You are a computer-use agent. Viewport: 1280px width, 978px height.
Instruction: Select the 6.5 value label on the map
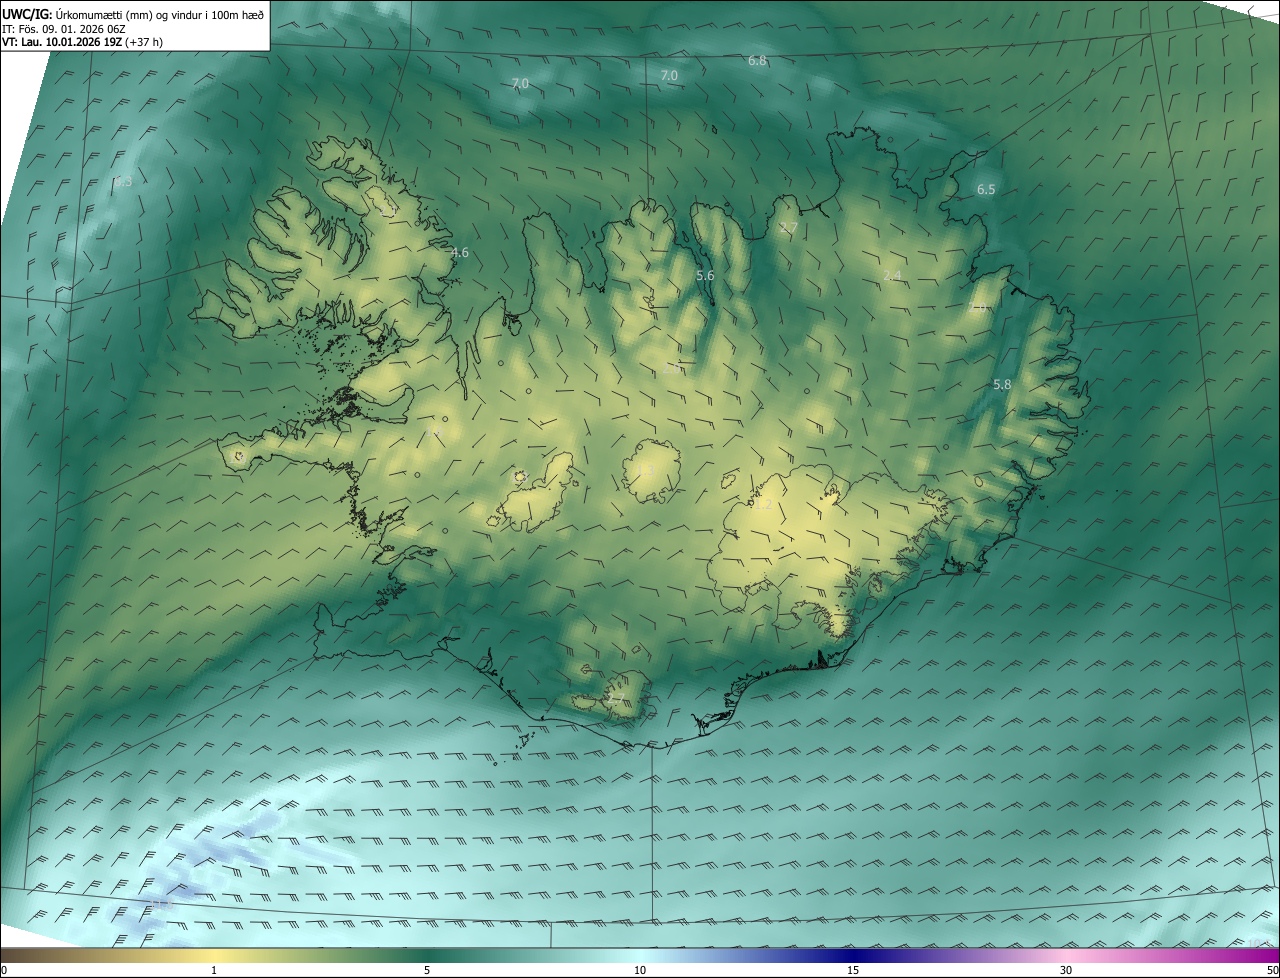pyautogui.click(x=986, y=190)
